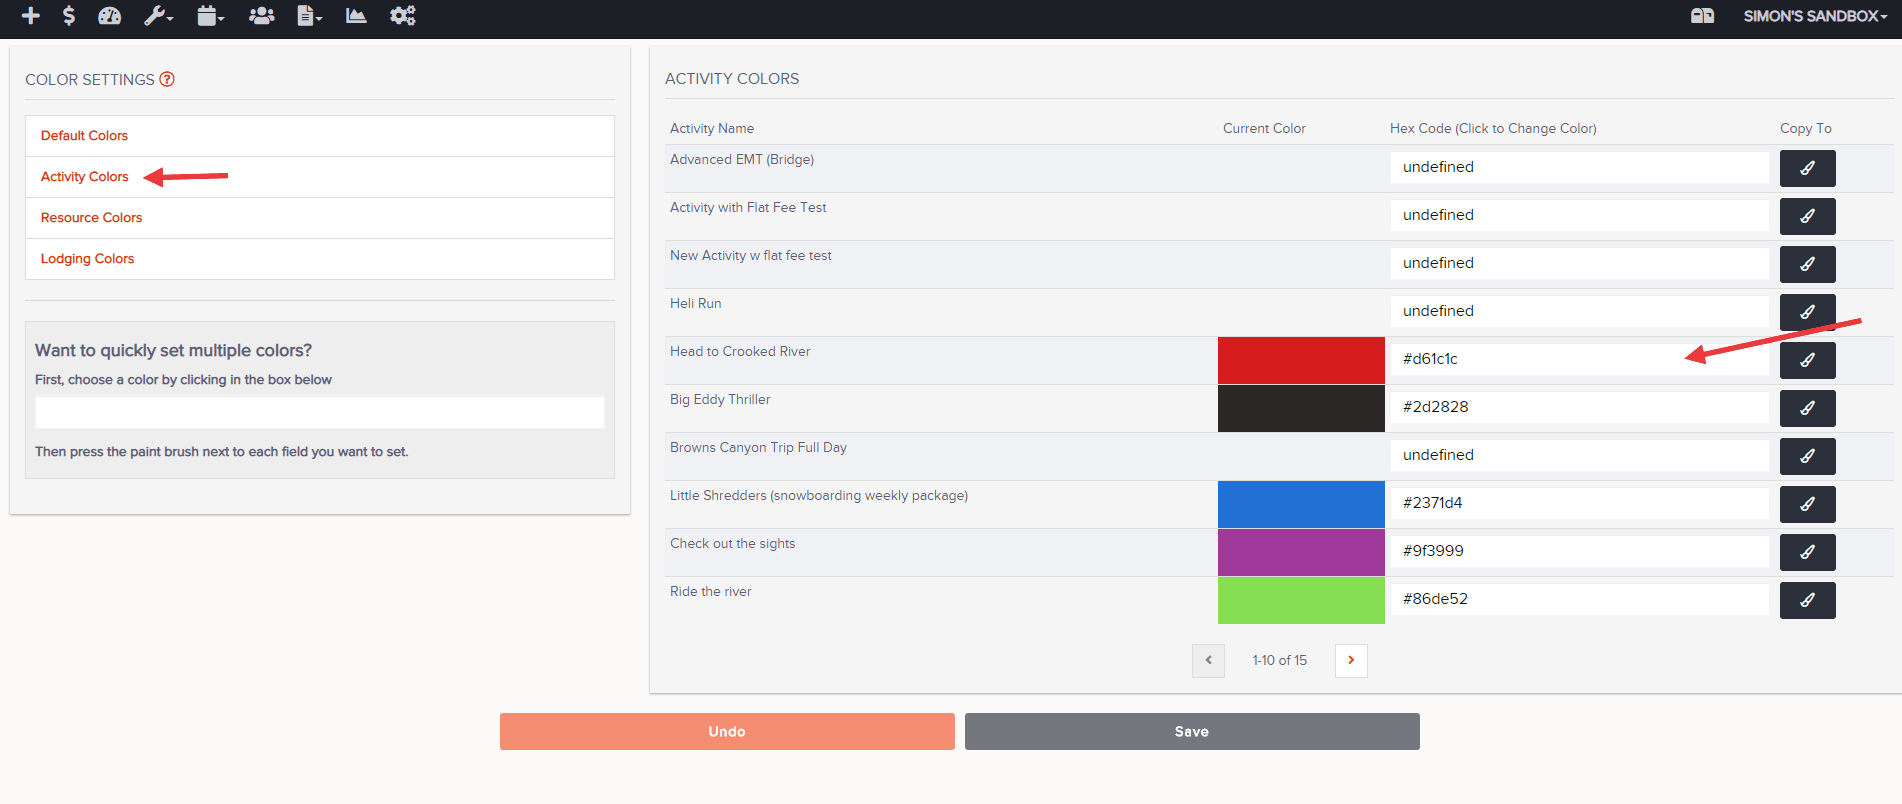Click the open book help icon

tap(1702, 15)
